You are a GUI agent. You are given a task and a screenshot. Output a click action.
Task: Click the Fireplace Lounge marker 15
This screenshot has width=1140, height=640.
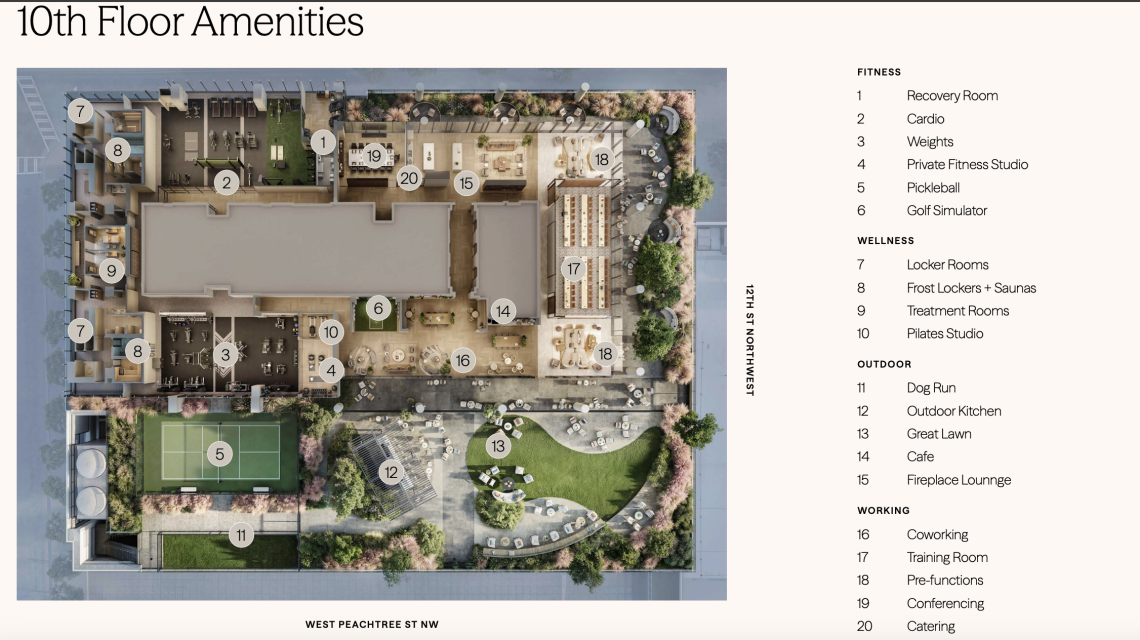coord(466,183)
